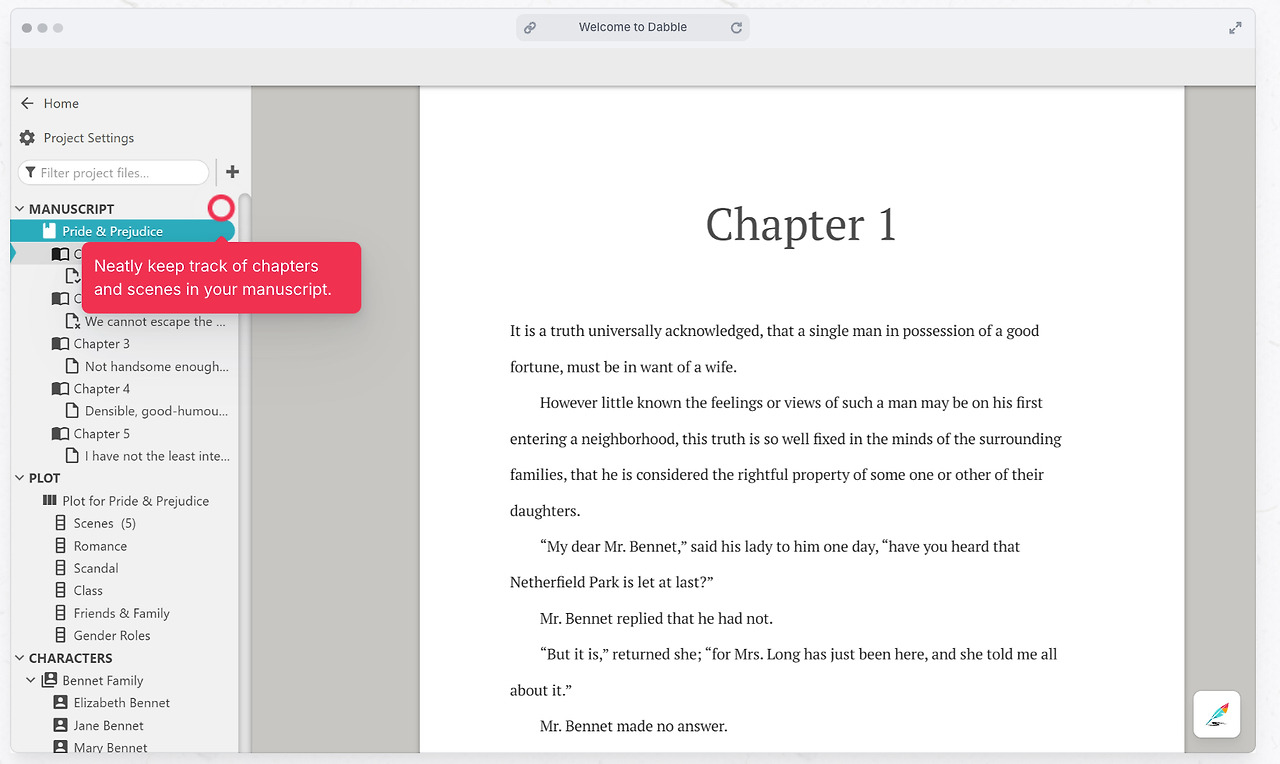Click the 'Netherfield Park is let at last?' line

tap(611, 583)
